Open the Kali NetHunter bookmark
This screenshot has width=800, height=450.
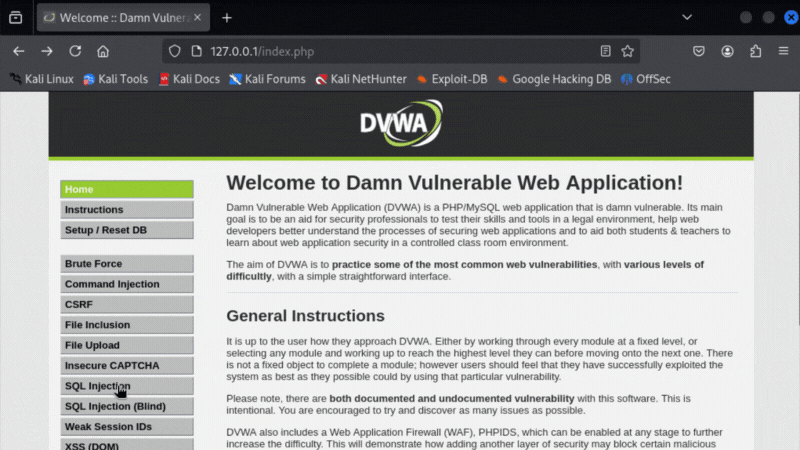[x=361, y=79]
